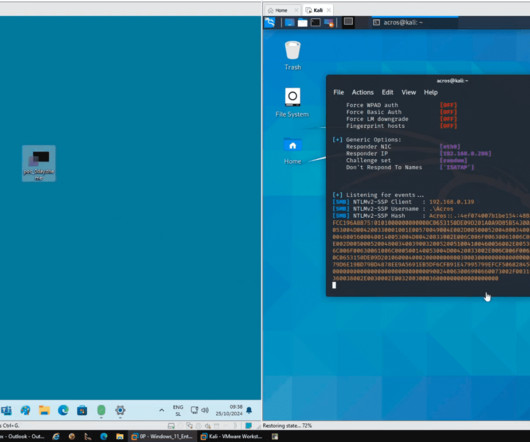Open the file manager icon in Kali panel
The width and height of the screenshot is (530, 442).
click(302, 23)
